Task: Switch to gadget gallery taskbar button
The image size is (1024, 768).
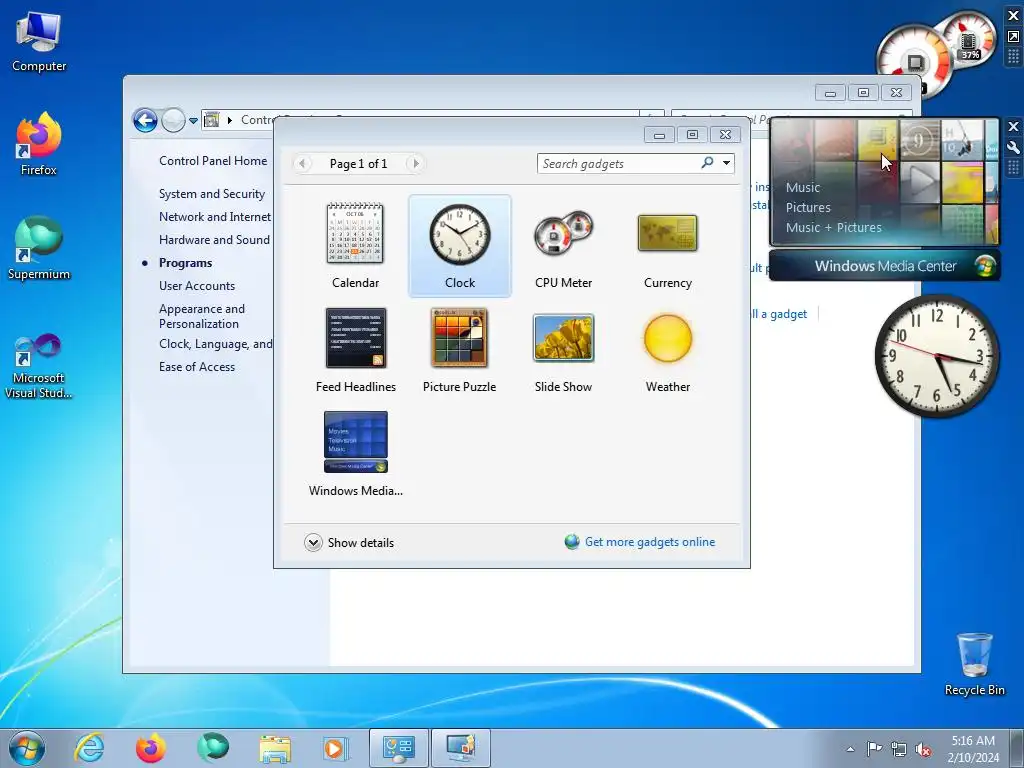Action: [460, 748]
